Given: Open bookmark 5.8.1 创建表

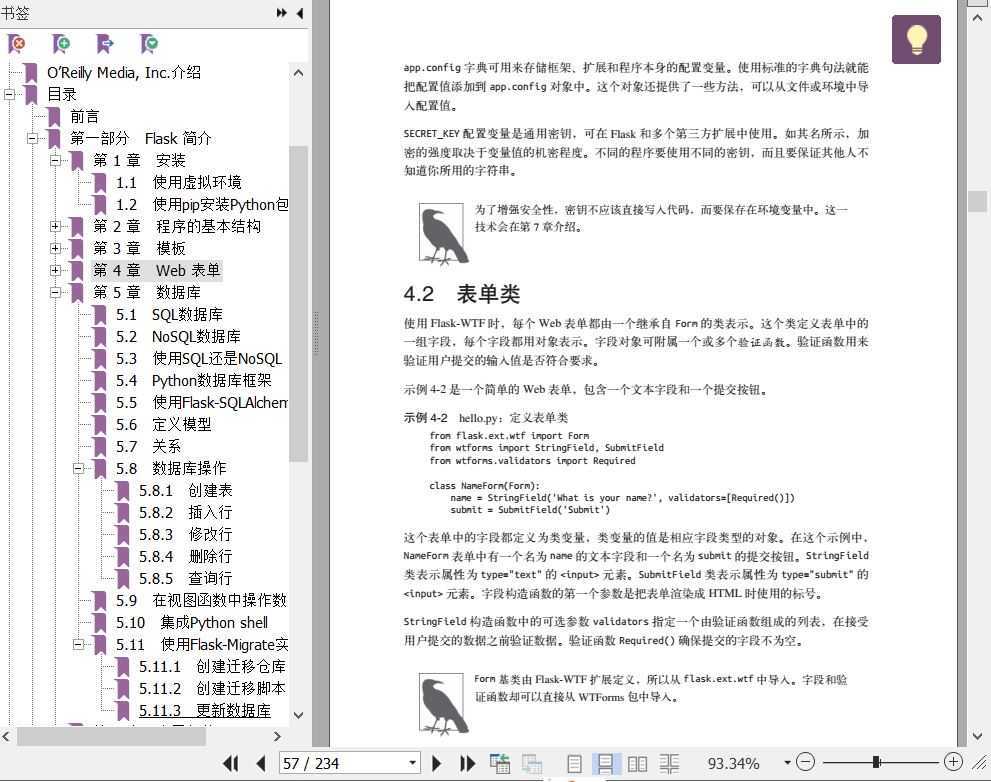Looking at the screenshot, I should tap(186, 491).
